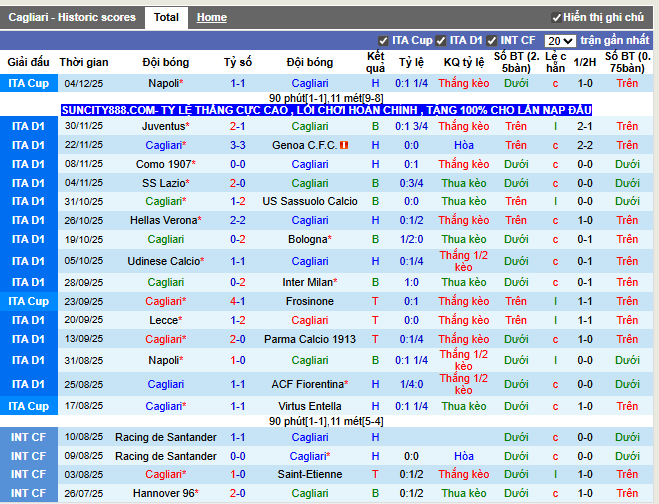This screenshot has width=659, height=504.
Task: Click the 1/2H column header
Action: pyautogui.click(x=585, y=62)
